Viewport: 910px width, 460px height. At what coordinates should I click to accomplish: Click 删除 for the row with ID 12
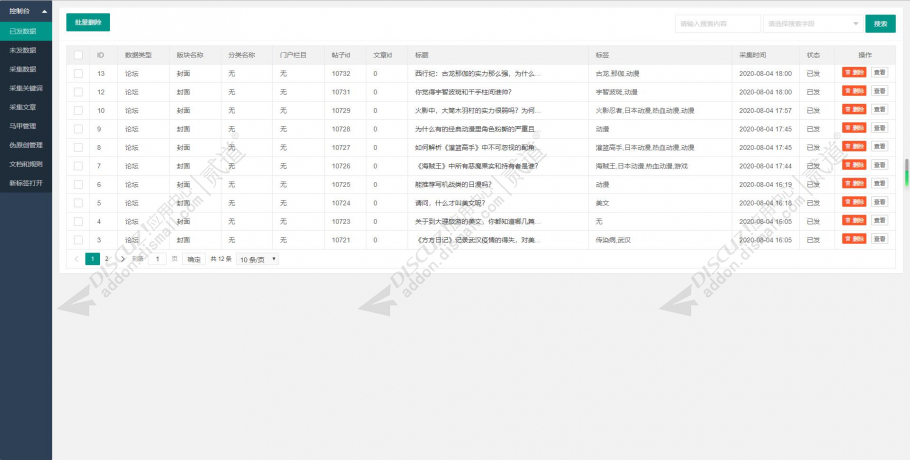(854, 92)
